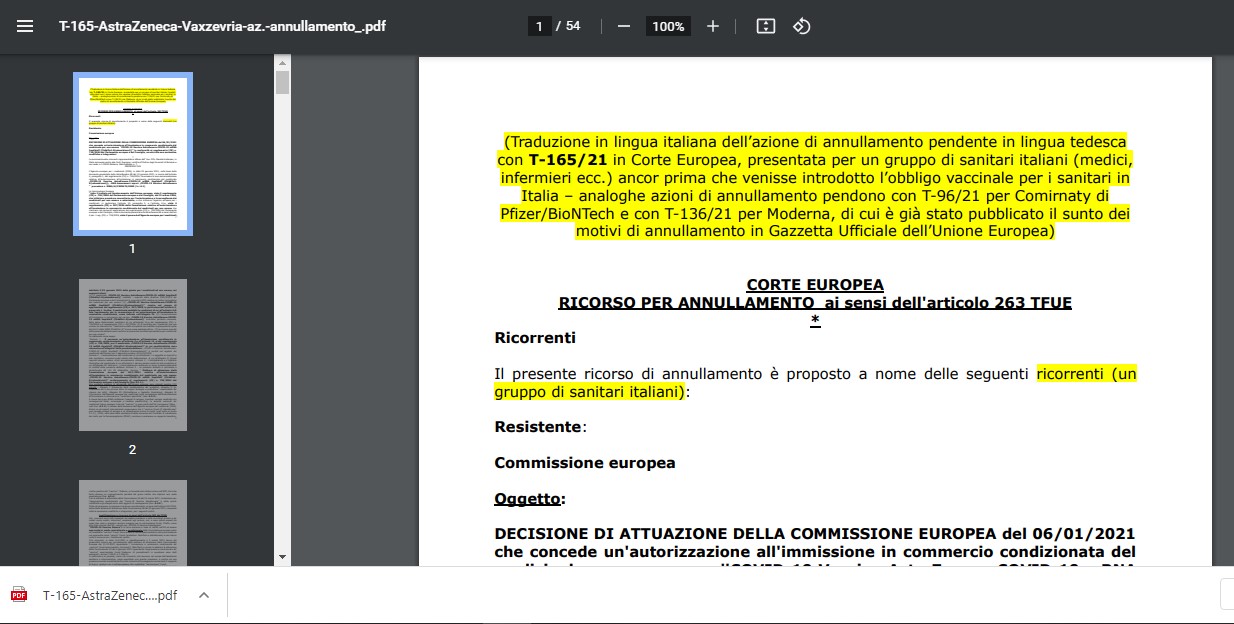The width and height of the screenshot is (1234, 624).
Task: Click the 'CORTE EUROPEA' heading
Action: pos(815,285)
